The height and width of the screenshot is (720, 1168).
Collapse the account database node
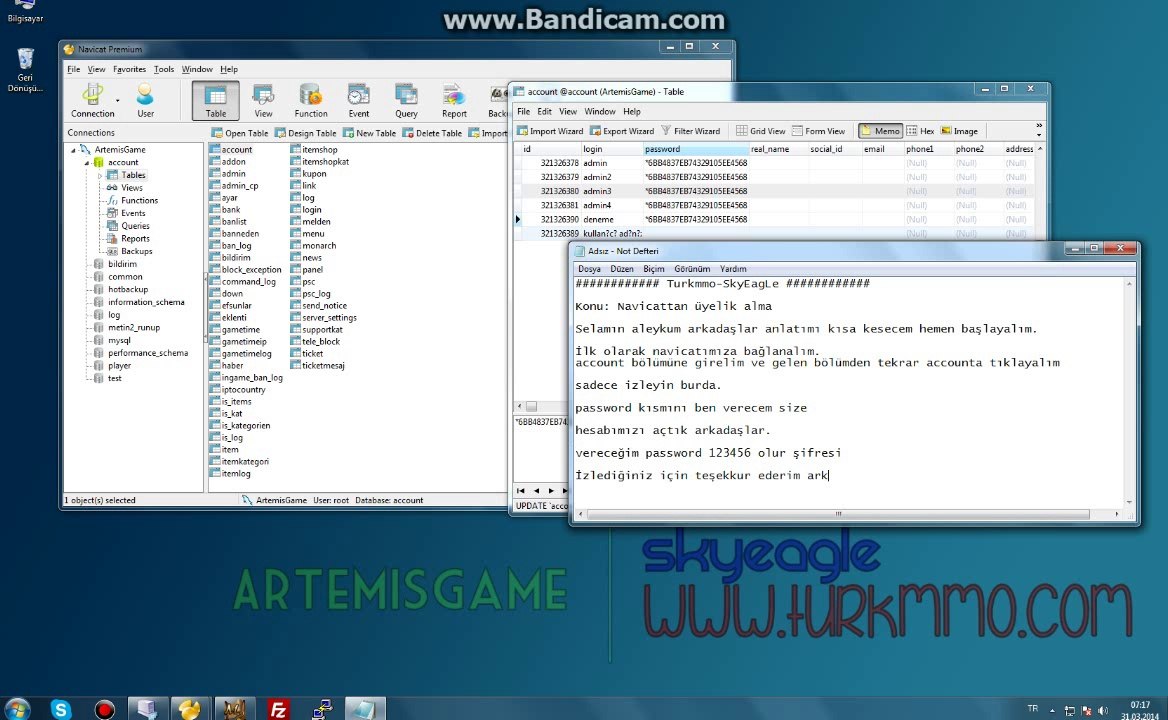[x=86, y=162]
